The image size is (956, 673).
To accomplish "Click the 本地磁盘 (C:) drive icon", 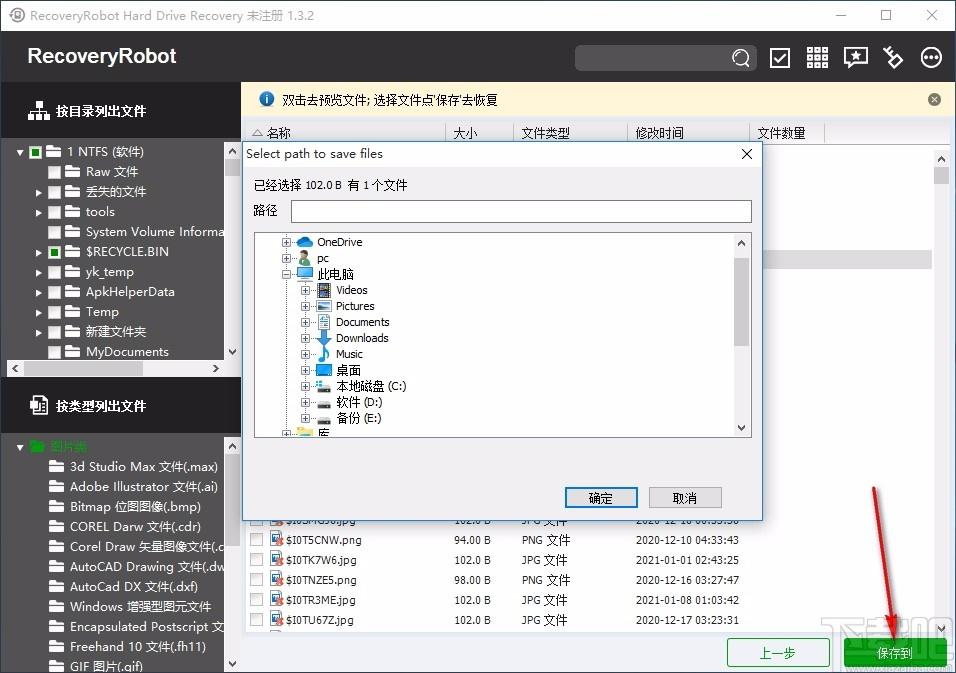I will (x=324, y=386).
